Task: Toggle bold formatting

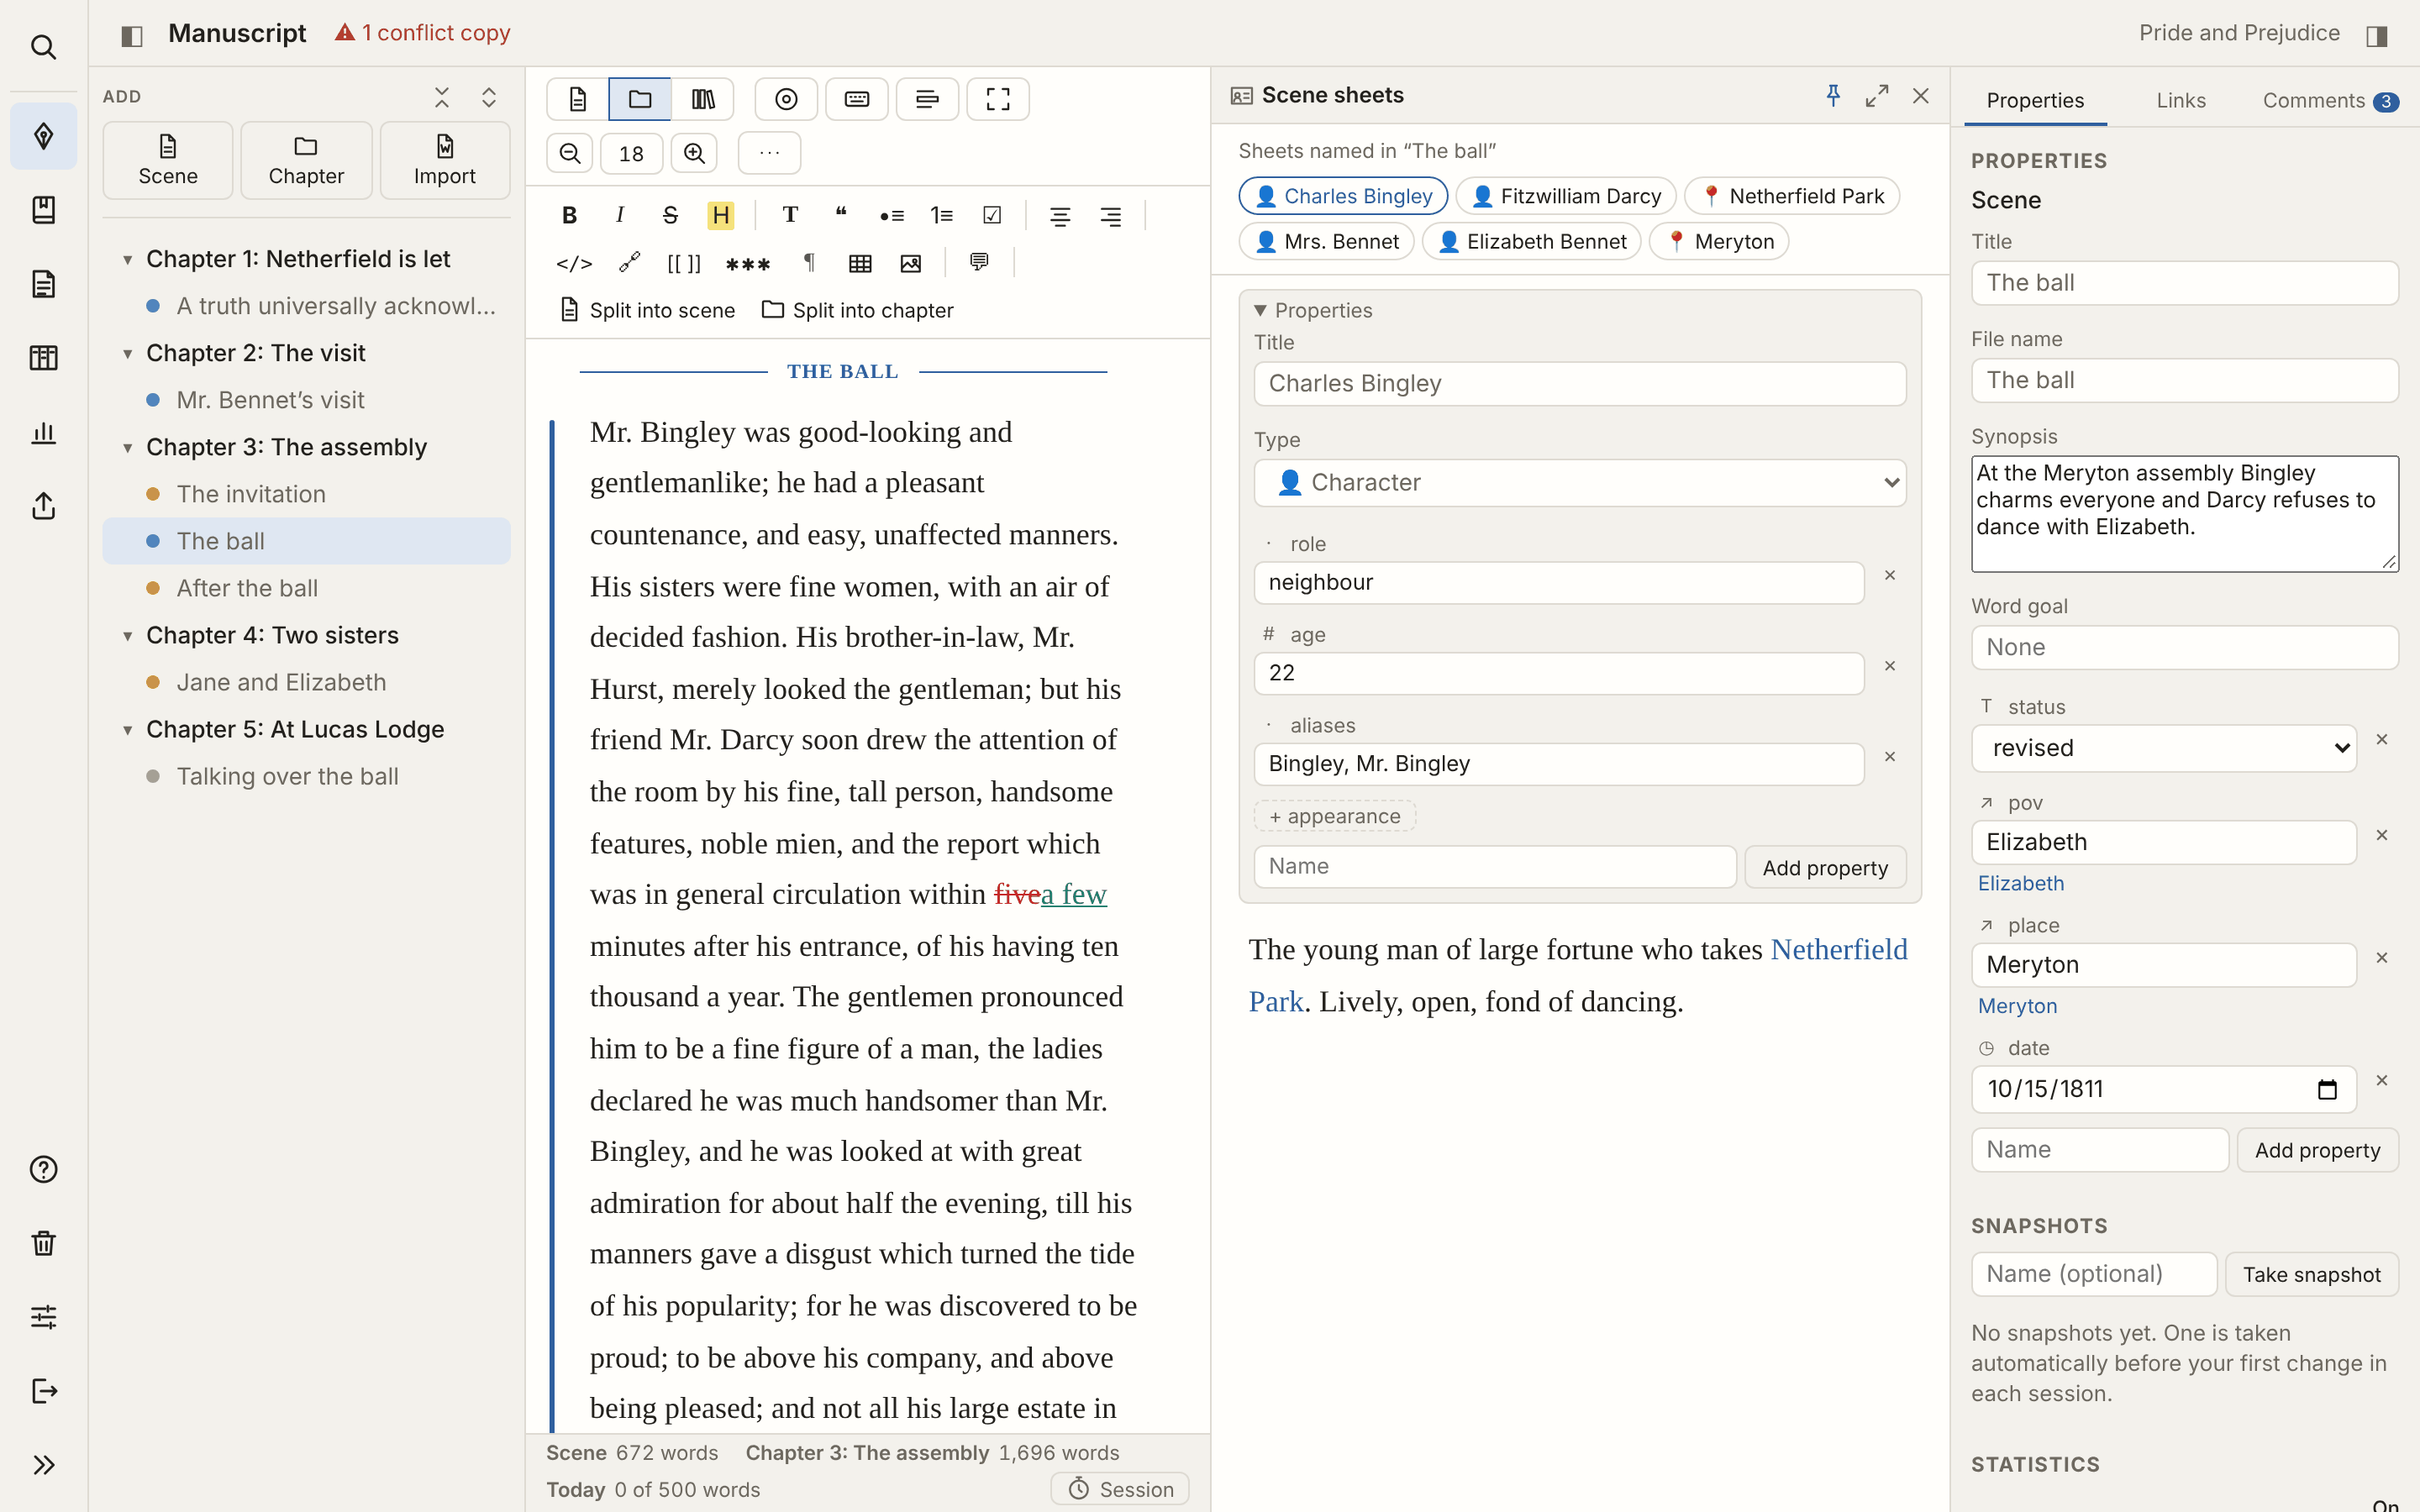Action: (x=569, y=215)
